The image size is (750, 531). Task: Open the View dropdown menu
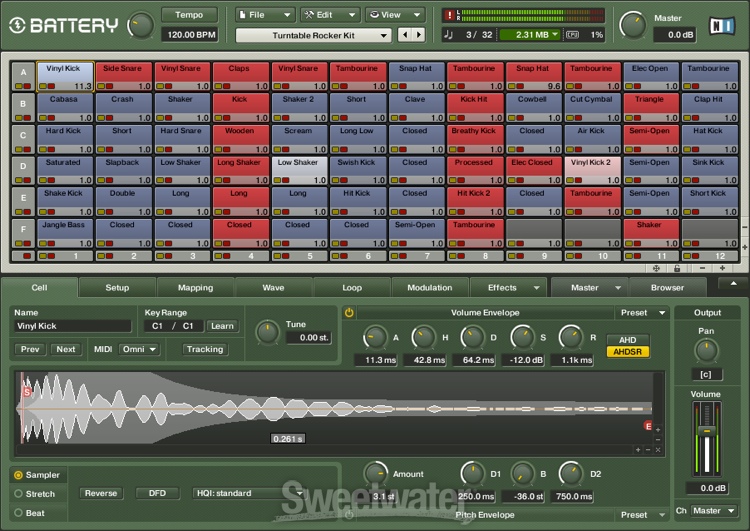point(395,15)
